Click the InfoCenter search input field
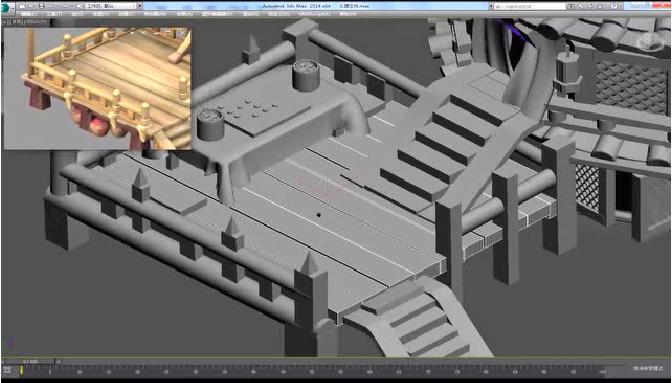This screenshot has width=672, height=383. [530, 6]
